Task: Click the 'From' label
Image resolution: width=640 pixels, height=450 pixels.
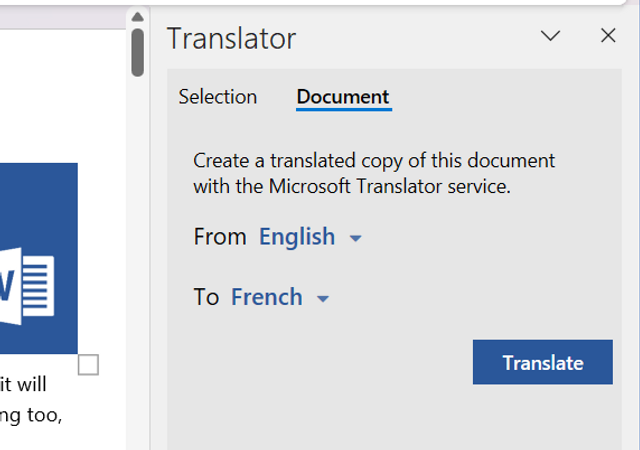Action: [220, 236]
